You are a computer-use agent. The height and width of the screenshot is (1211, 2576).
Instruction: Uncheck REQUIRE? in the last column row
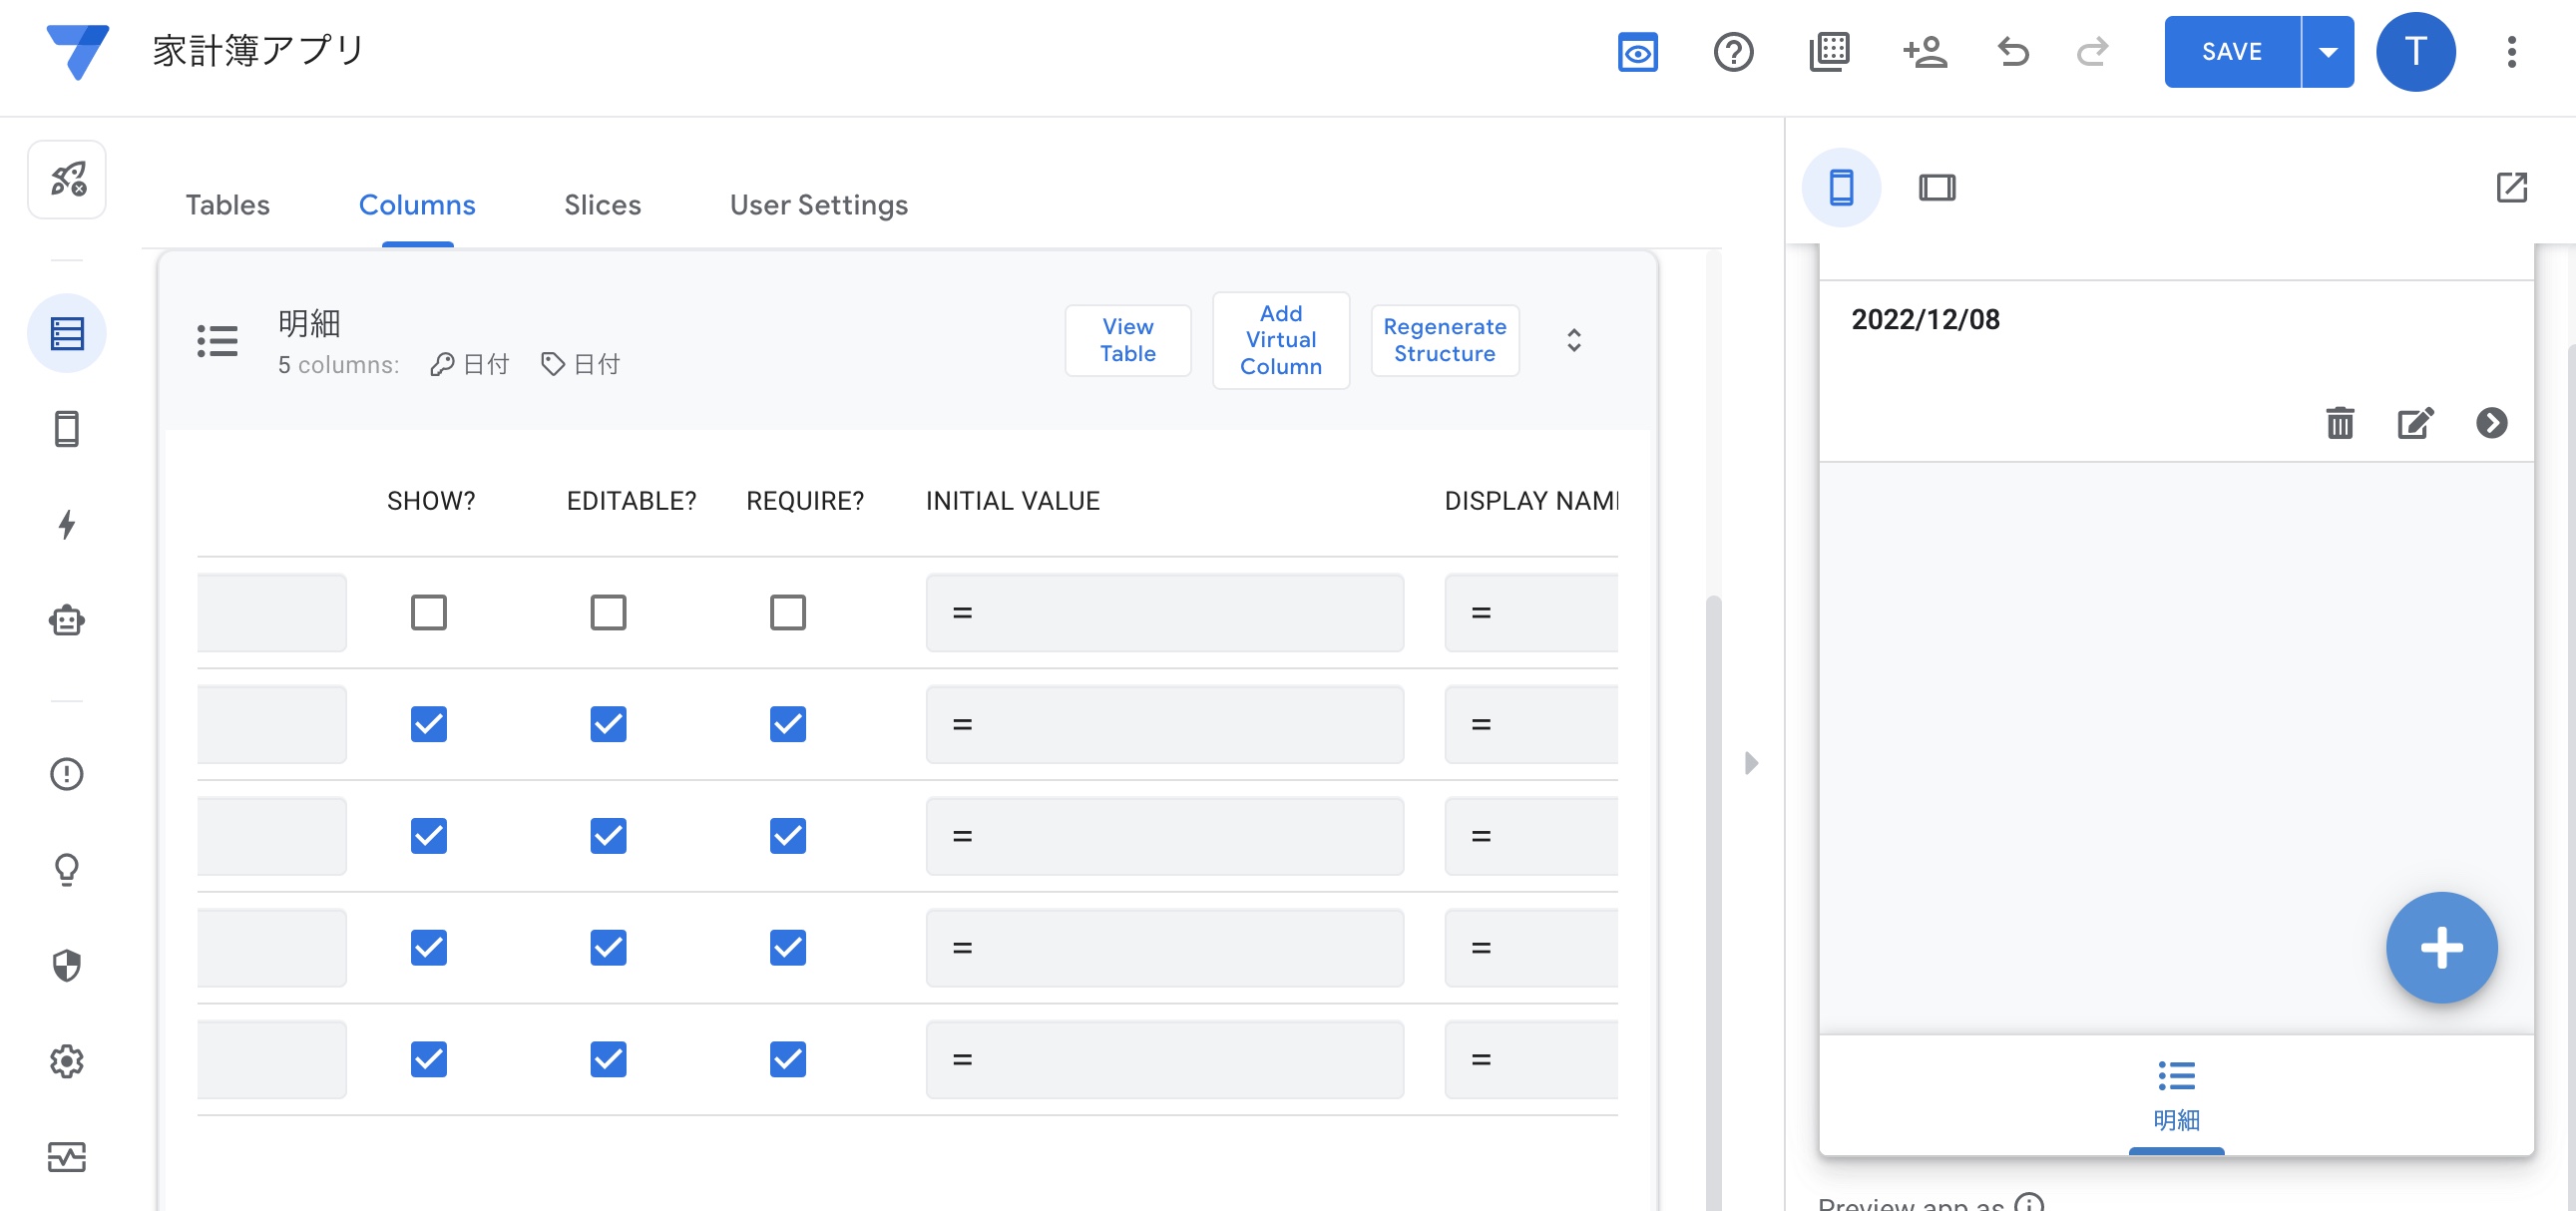click(x=787, y=1059)
